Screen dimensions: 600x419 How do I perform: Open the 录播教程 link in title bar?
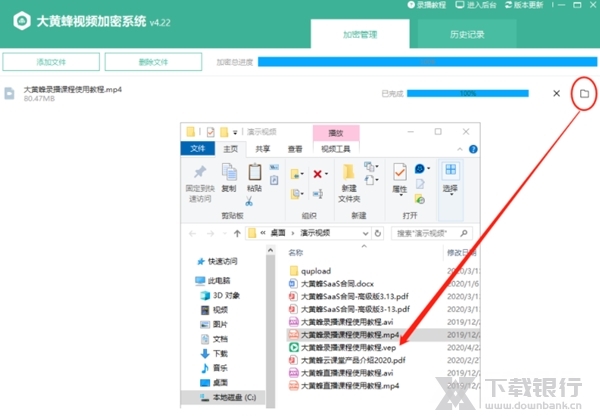coord(427,5)
